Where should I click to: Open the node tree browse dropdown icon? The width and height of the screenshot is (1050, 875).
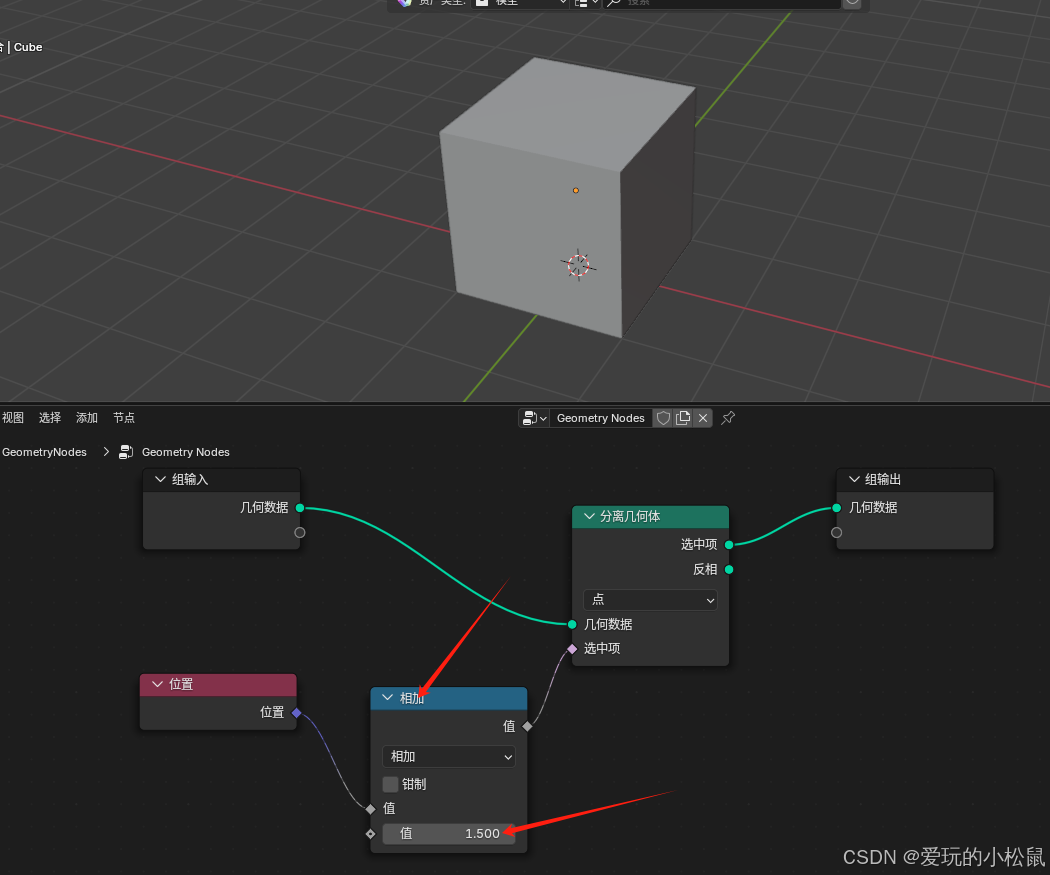tap(534, 418)
